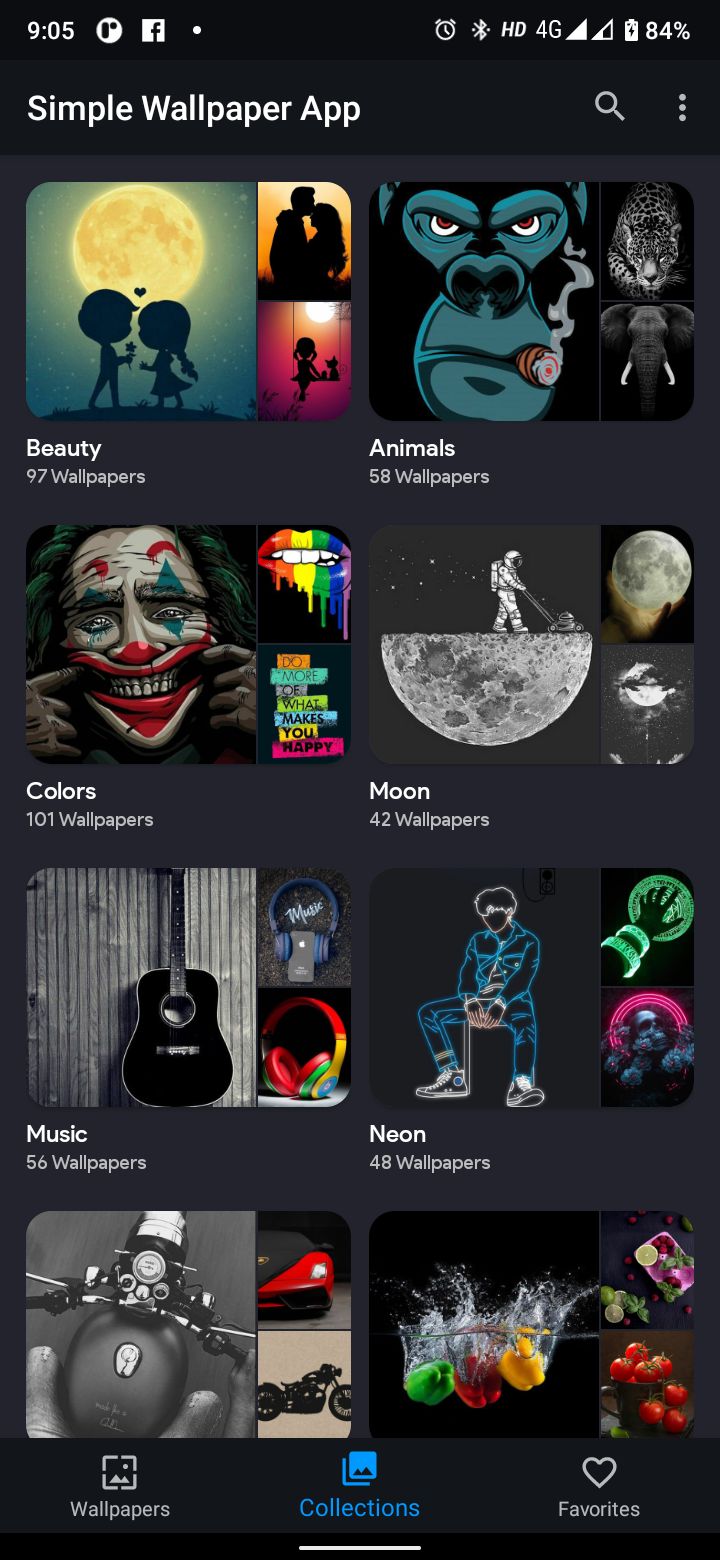Tap the Collections gallery icon
720x1560 pixels.
[359, 1469]
